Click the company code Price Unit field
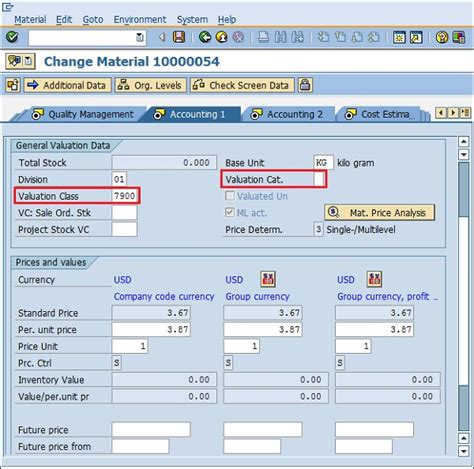Screen dimensions: 474x469 click(130, 346)
